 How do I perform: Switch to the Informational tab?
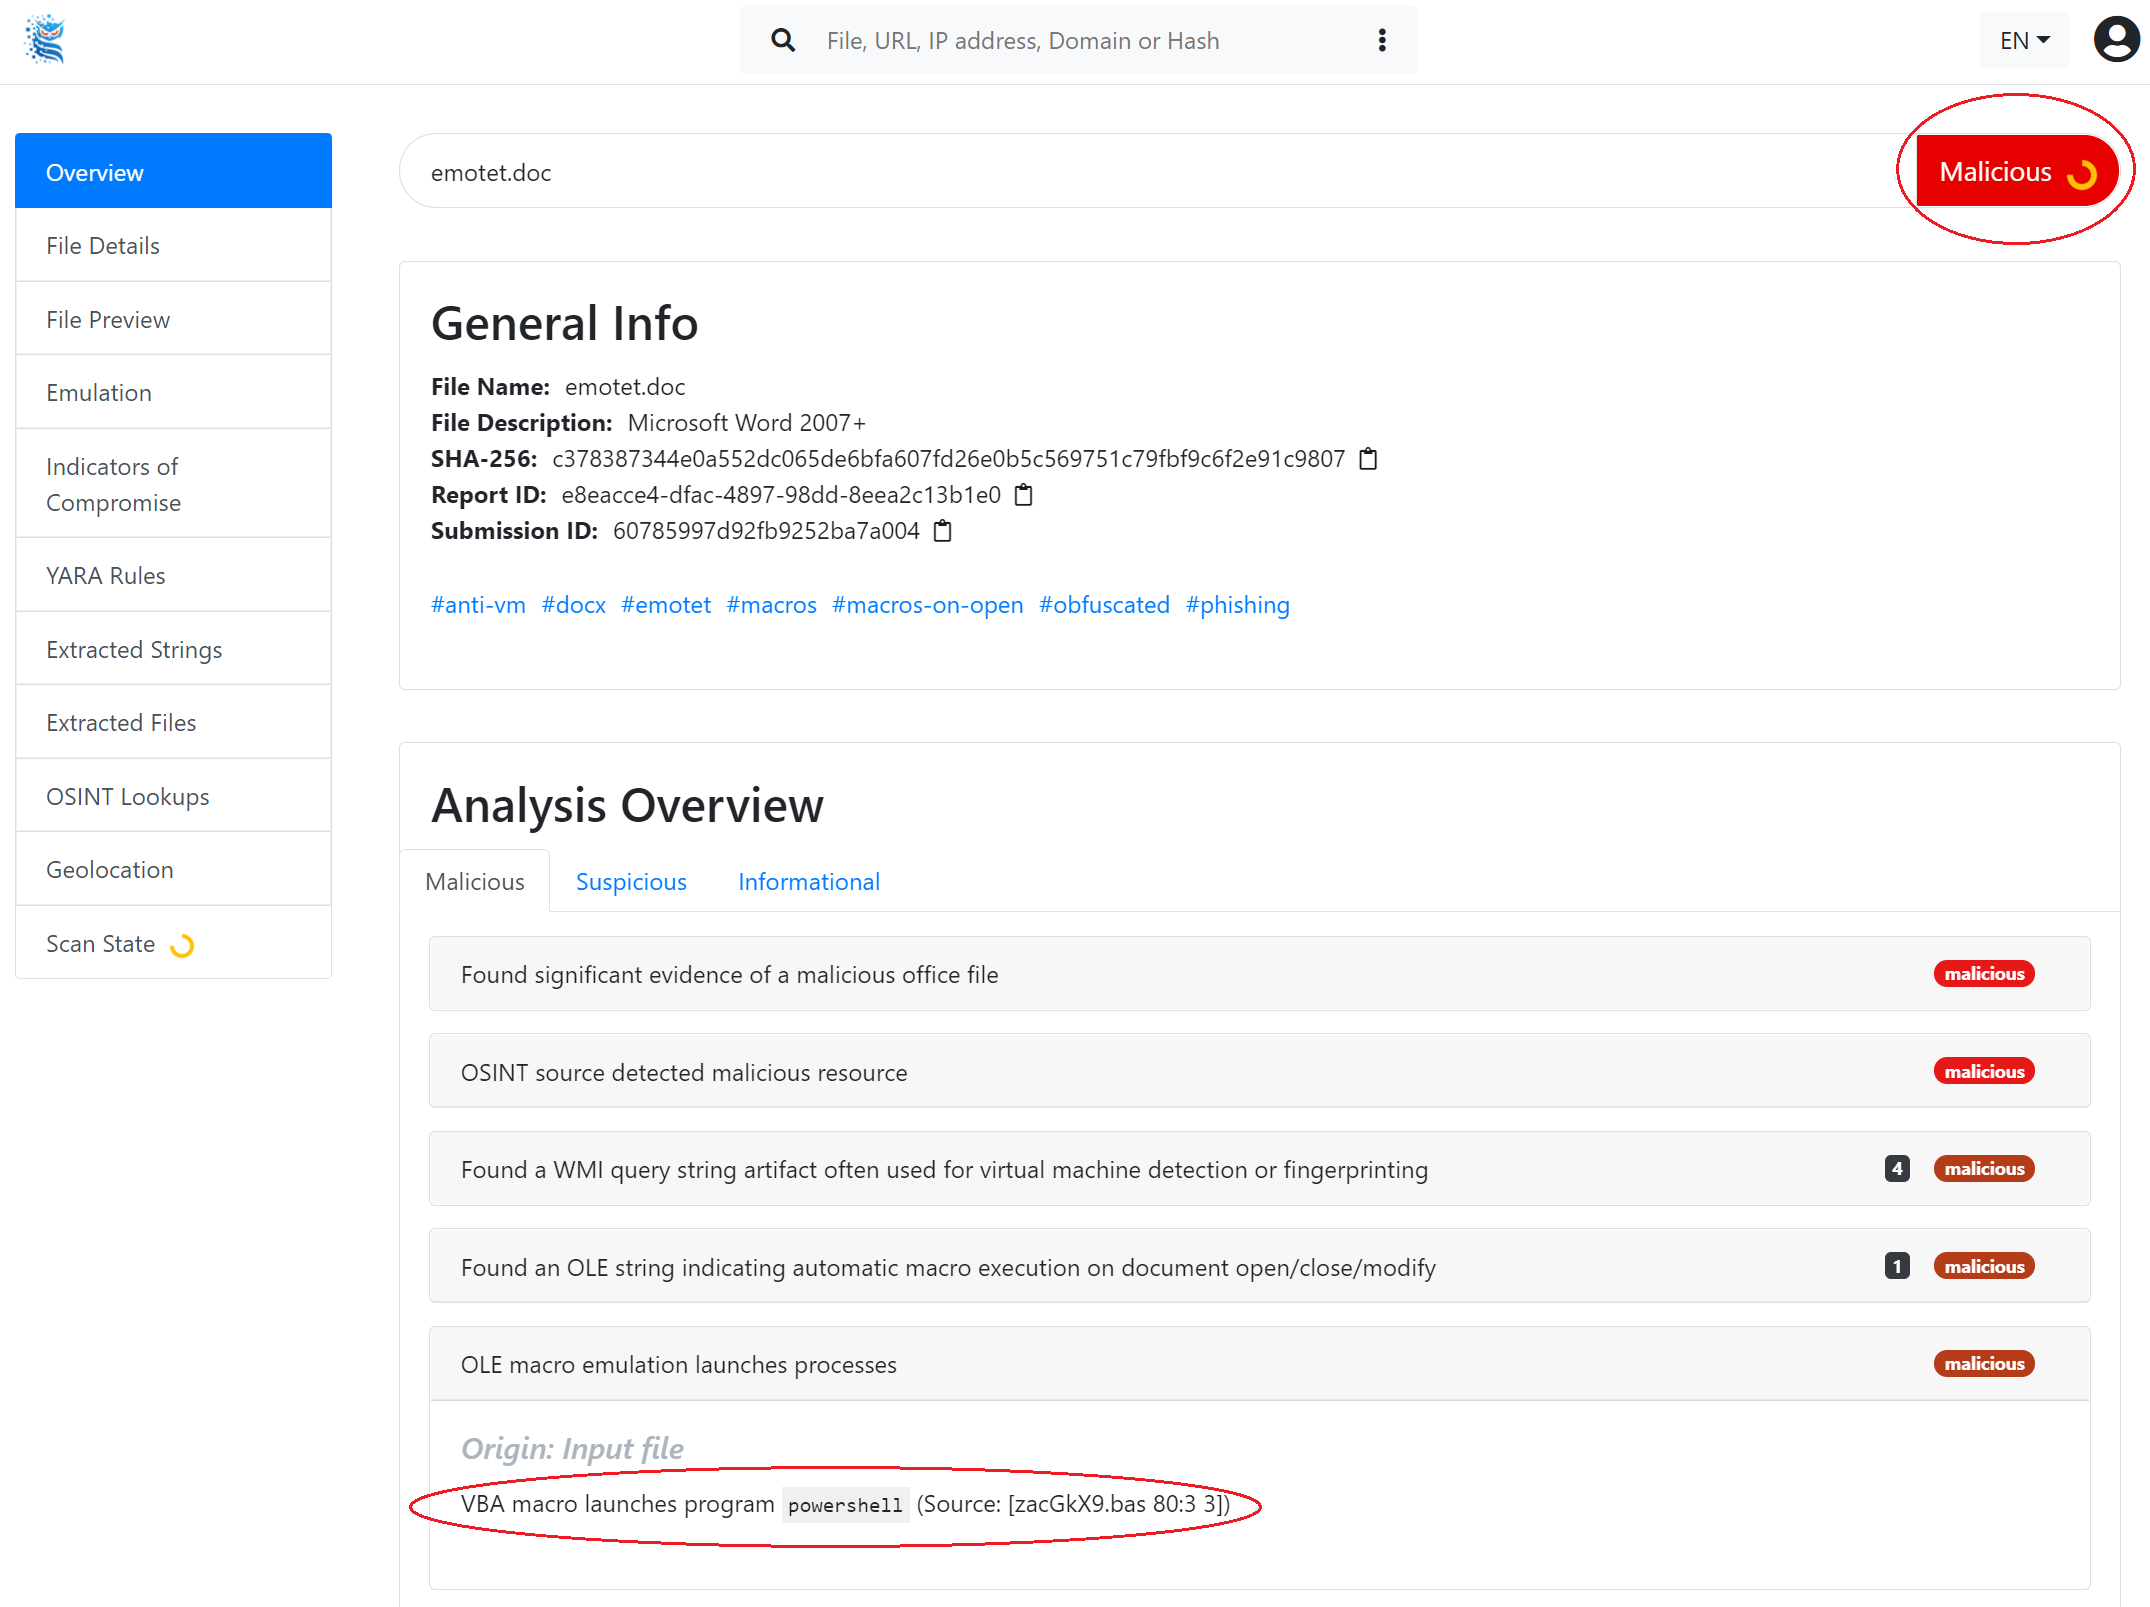click(808, 882)
